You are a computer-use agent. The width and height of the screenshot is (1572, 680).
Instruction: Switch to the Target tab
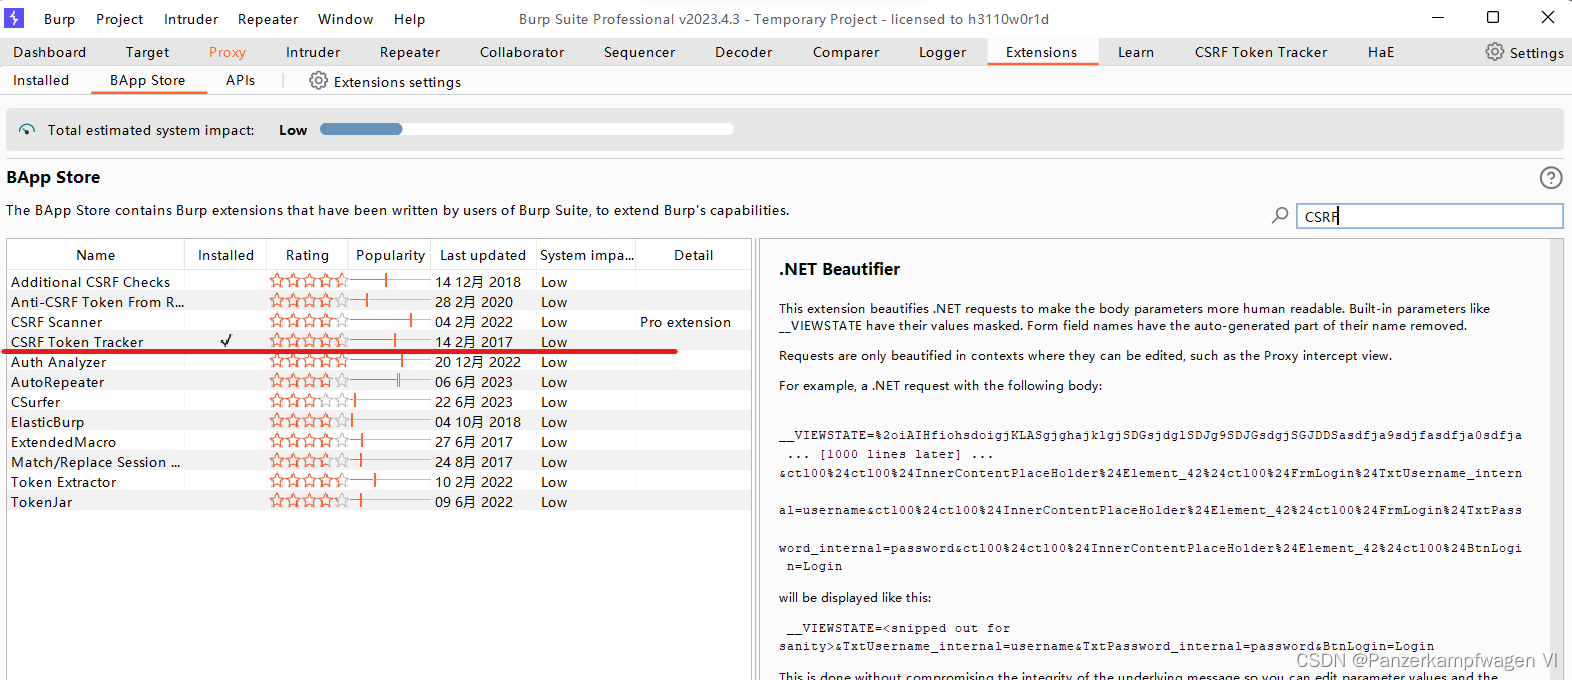147,52
